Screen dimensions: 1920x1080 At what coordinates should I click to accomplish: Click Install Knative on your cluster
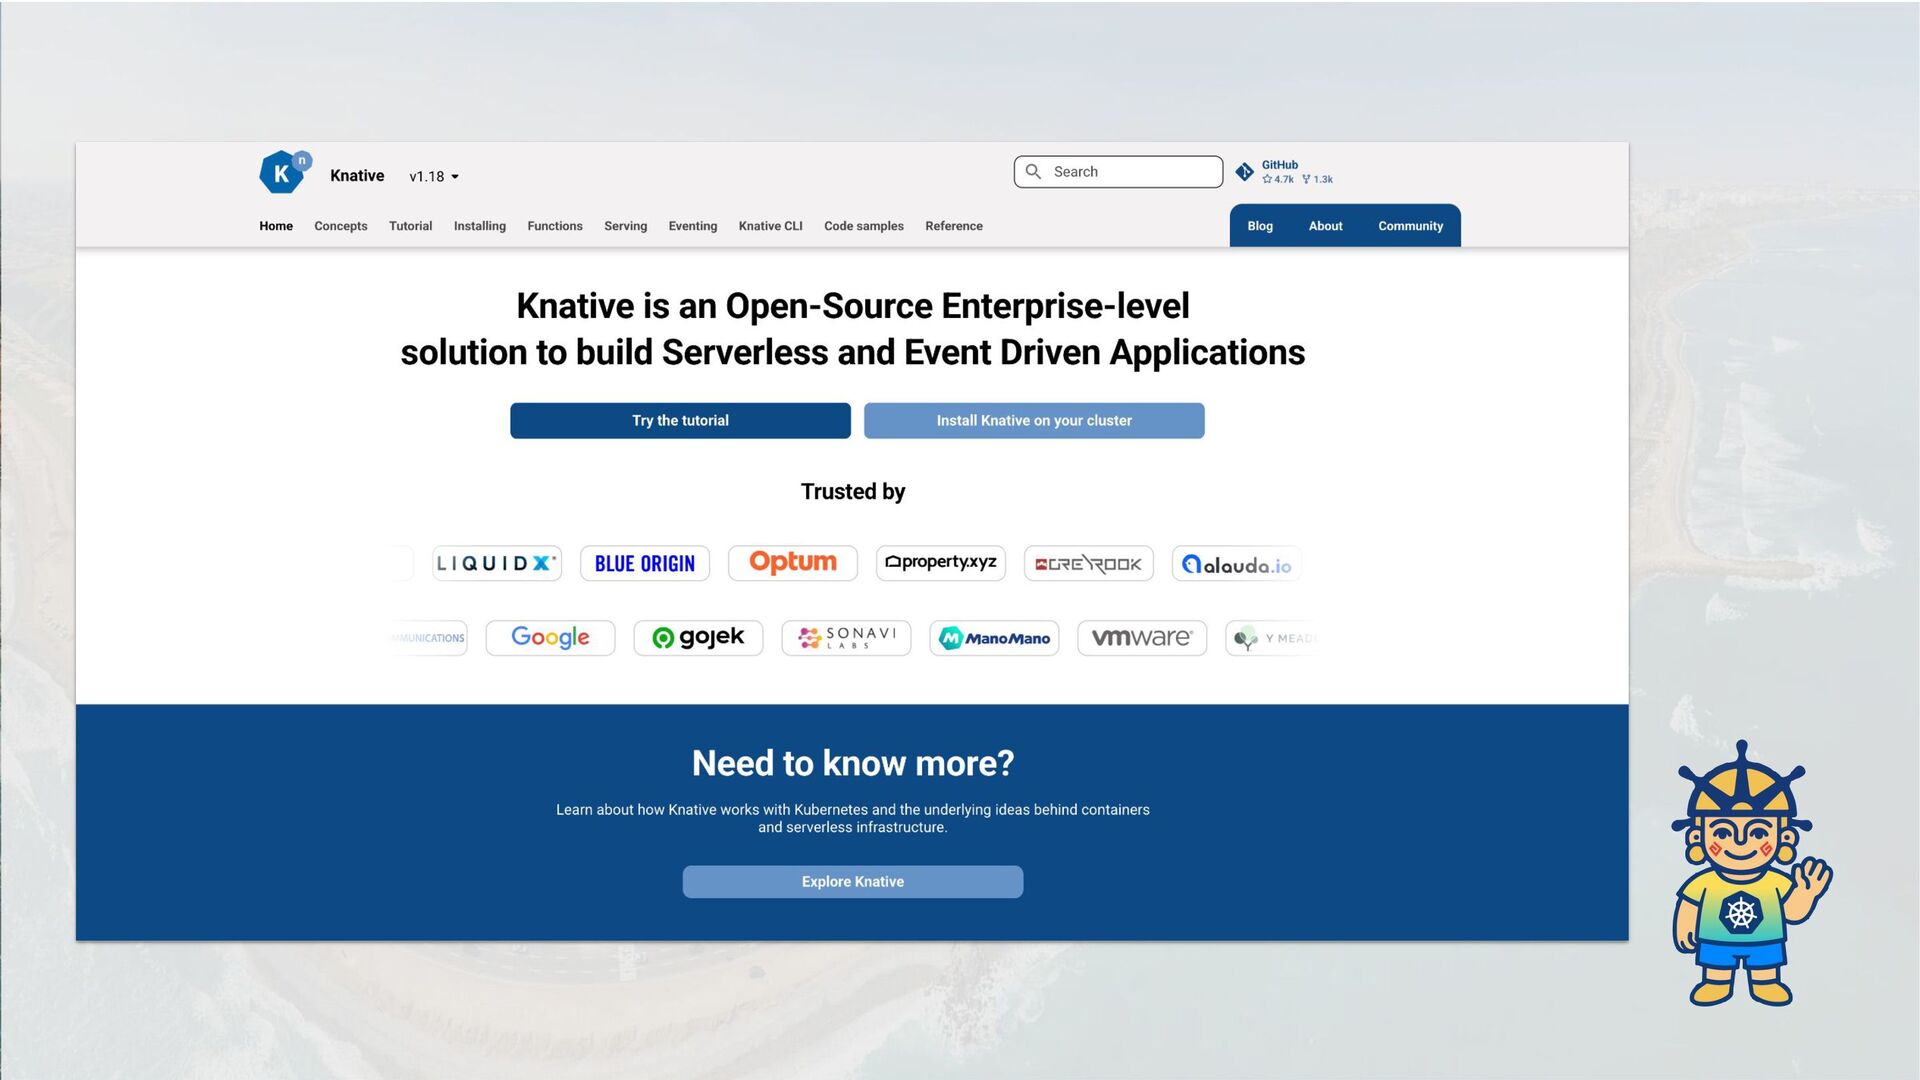pyautogui.click(x=1034, y=421)
